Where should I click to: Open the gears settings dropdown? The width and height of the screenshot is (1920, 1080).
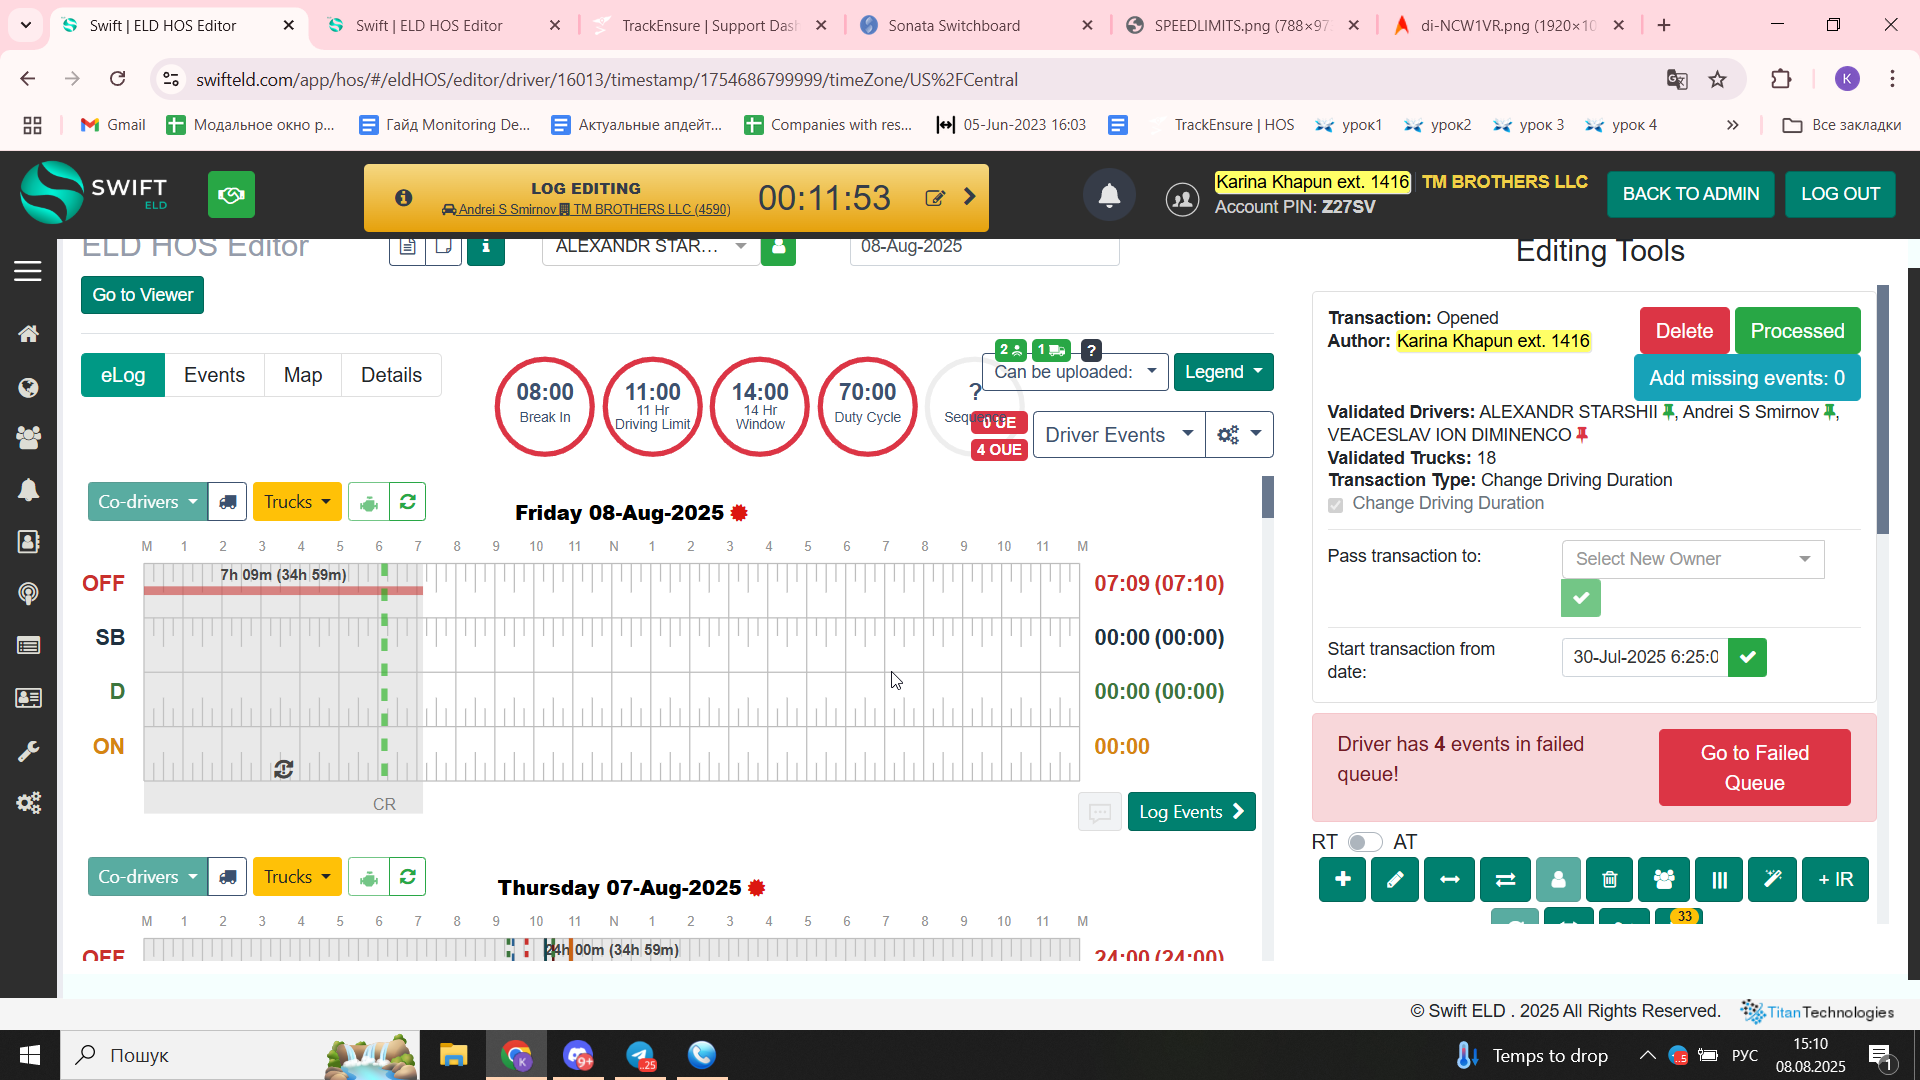point(1239,435)
